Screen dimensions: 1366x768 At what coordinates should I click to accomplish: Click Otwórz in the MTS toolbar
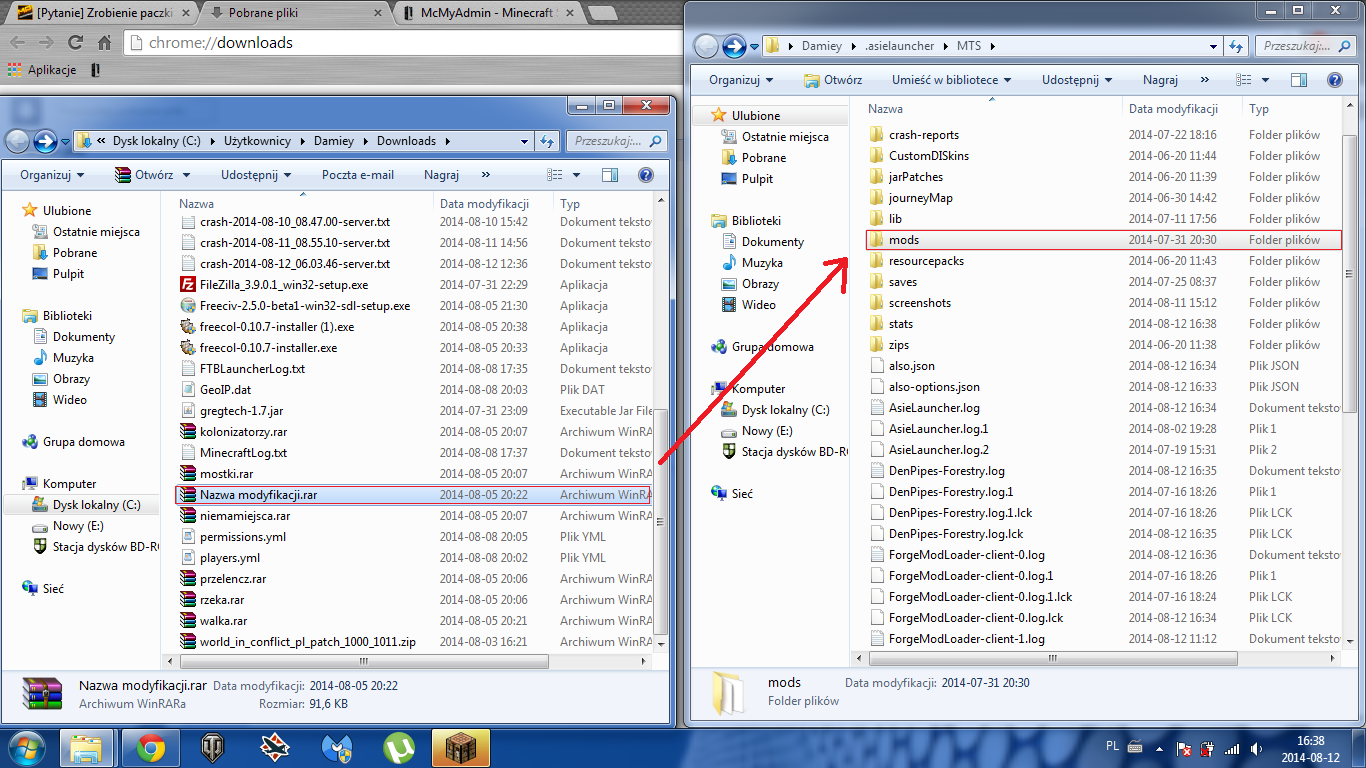pyautogui.click(x=832, y=80)
